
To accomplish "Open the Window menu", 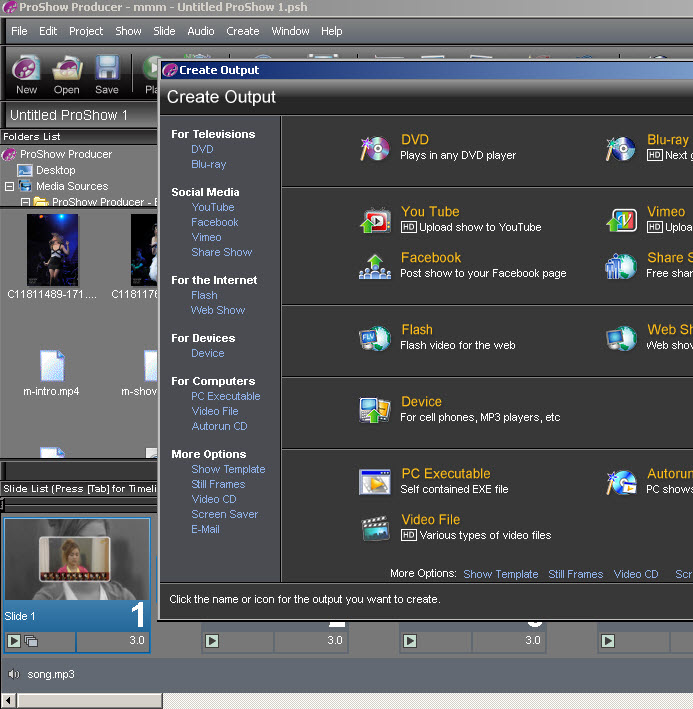I will (290, 31).
